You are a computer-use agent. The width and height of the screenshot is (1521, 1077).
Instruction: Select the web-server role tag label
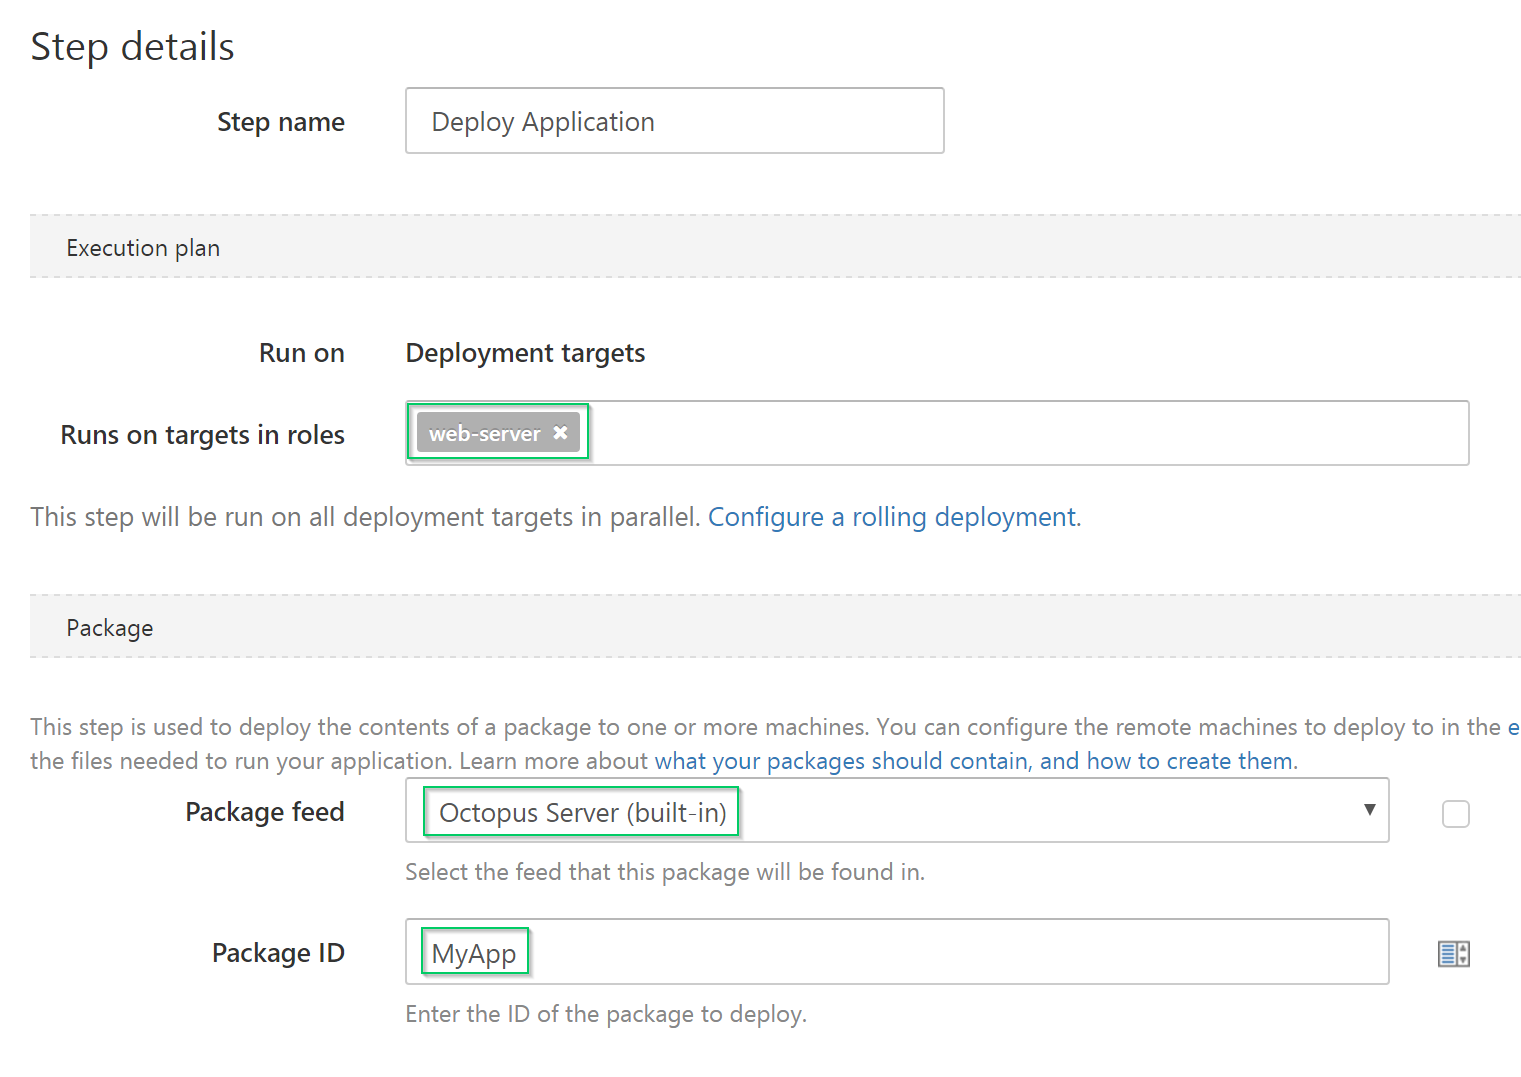(485, 433)
